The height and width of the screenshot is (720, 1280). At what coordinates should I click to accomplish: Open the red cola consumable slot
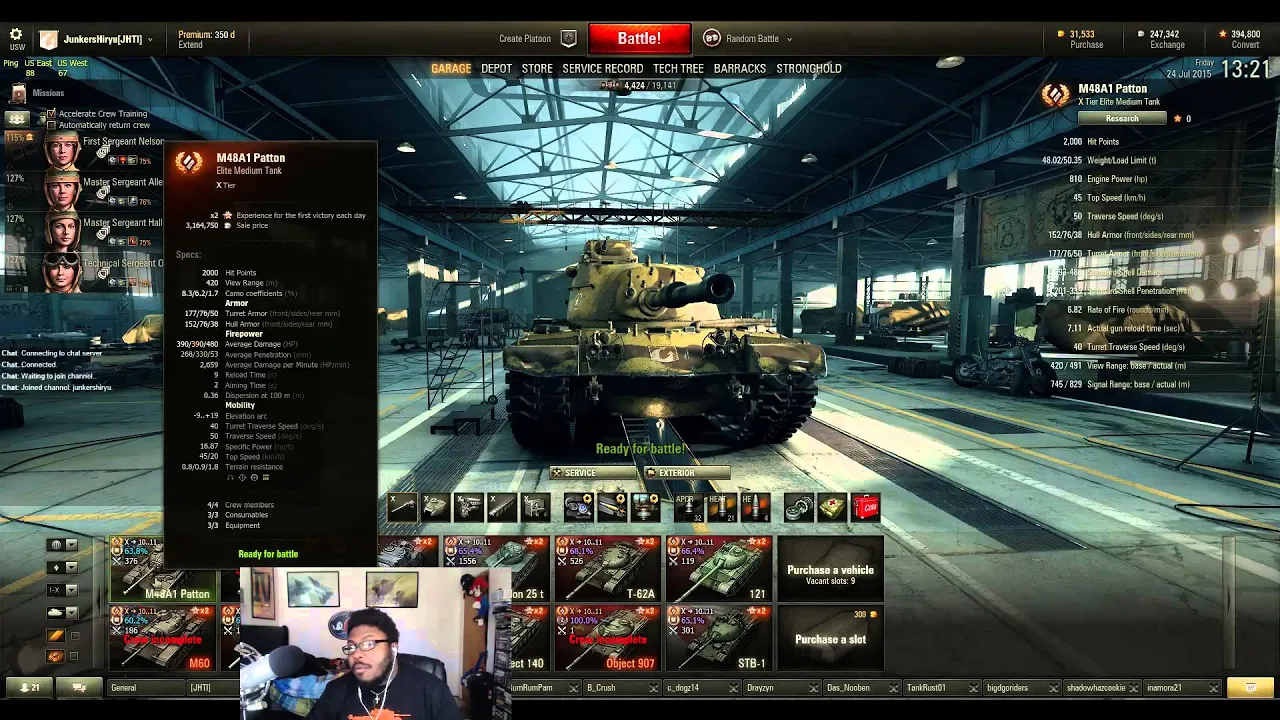pyautogui.click(x=866, y=507)
